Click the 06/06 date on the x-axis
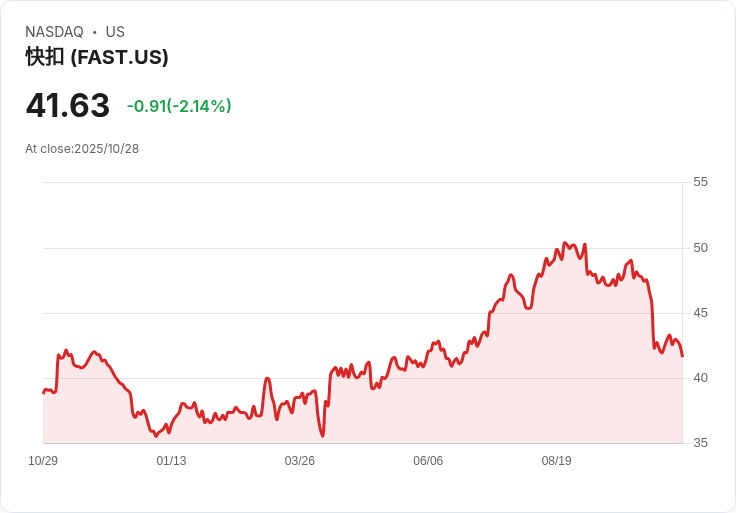 pos(428,461)
